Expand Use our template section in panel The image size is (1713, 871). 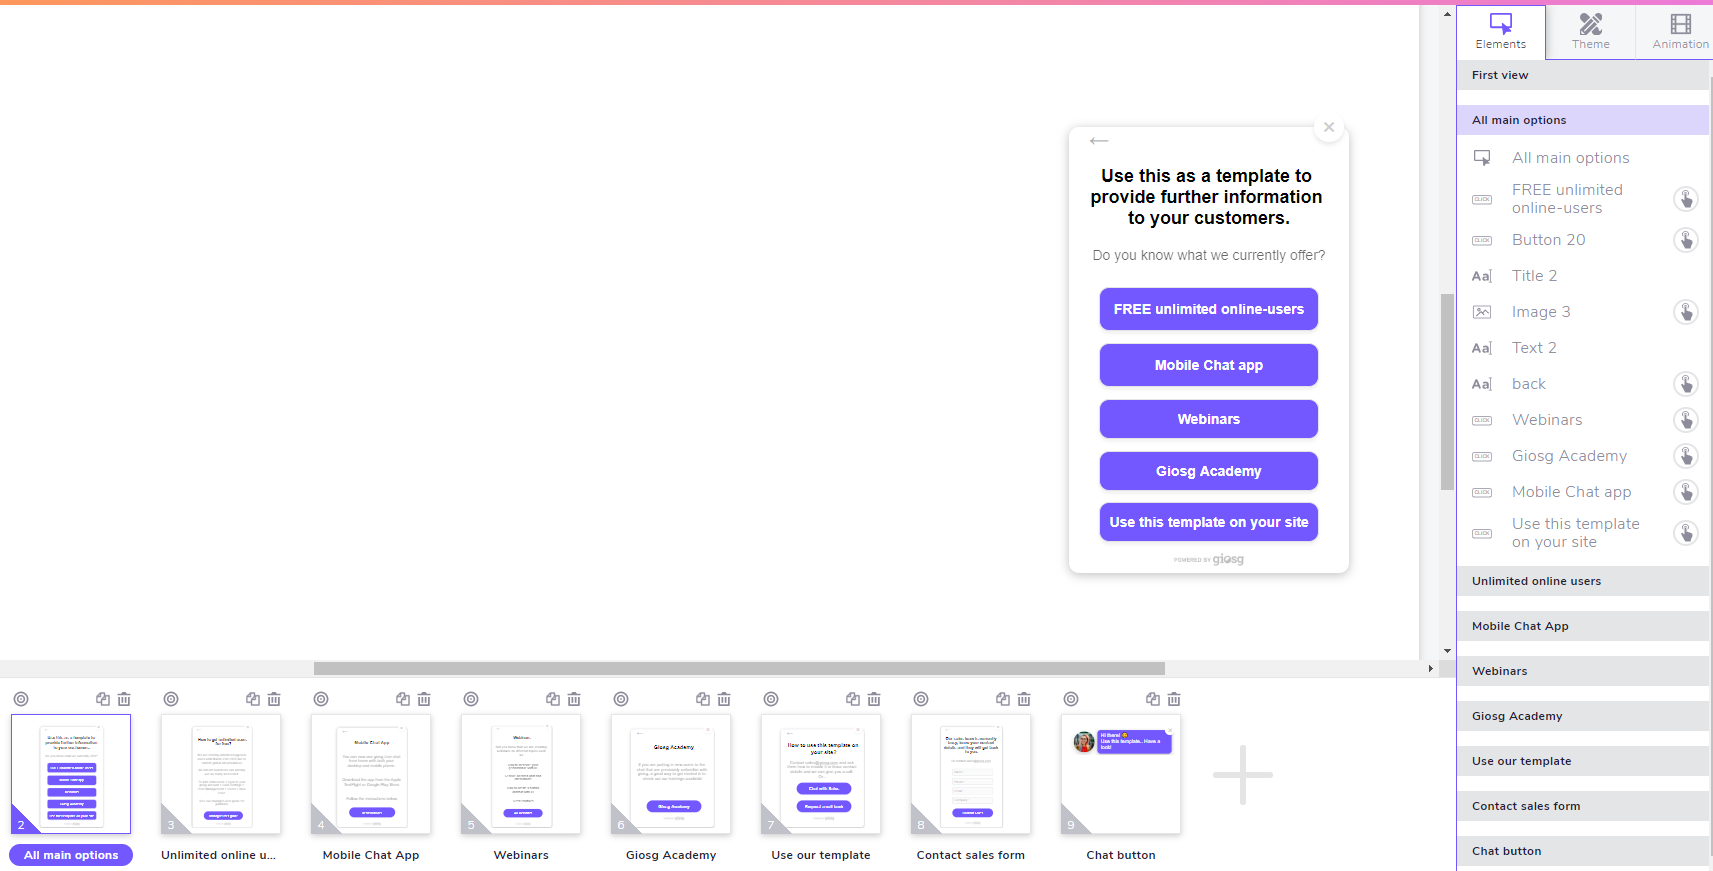pos(1583,761)
